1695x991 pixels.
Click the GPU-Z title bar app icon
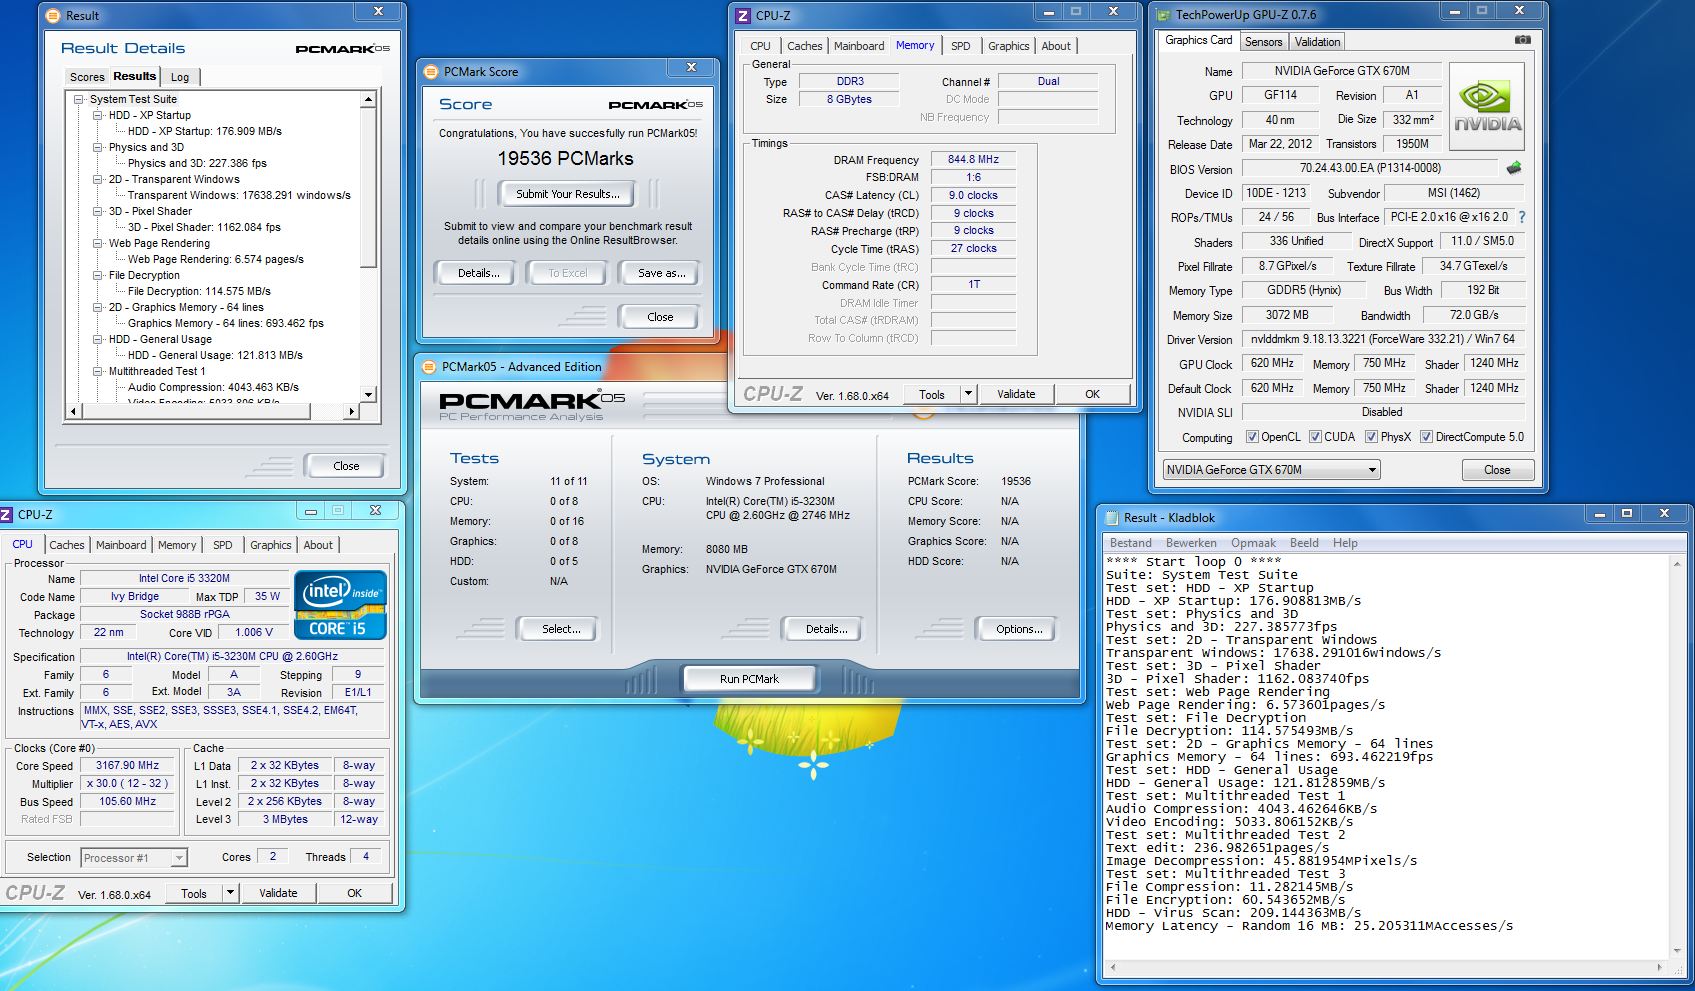[x=1163, y=15]
